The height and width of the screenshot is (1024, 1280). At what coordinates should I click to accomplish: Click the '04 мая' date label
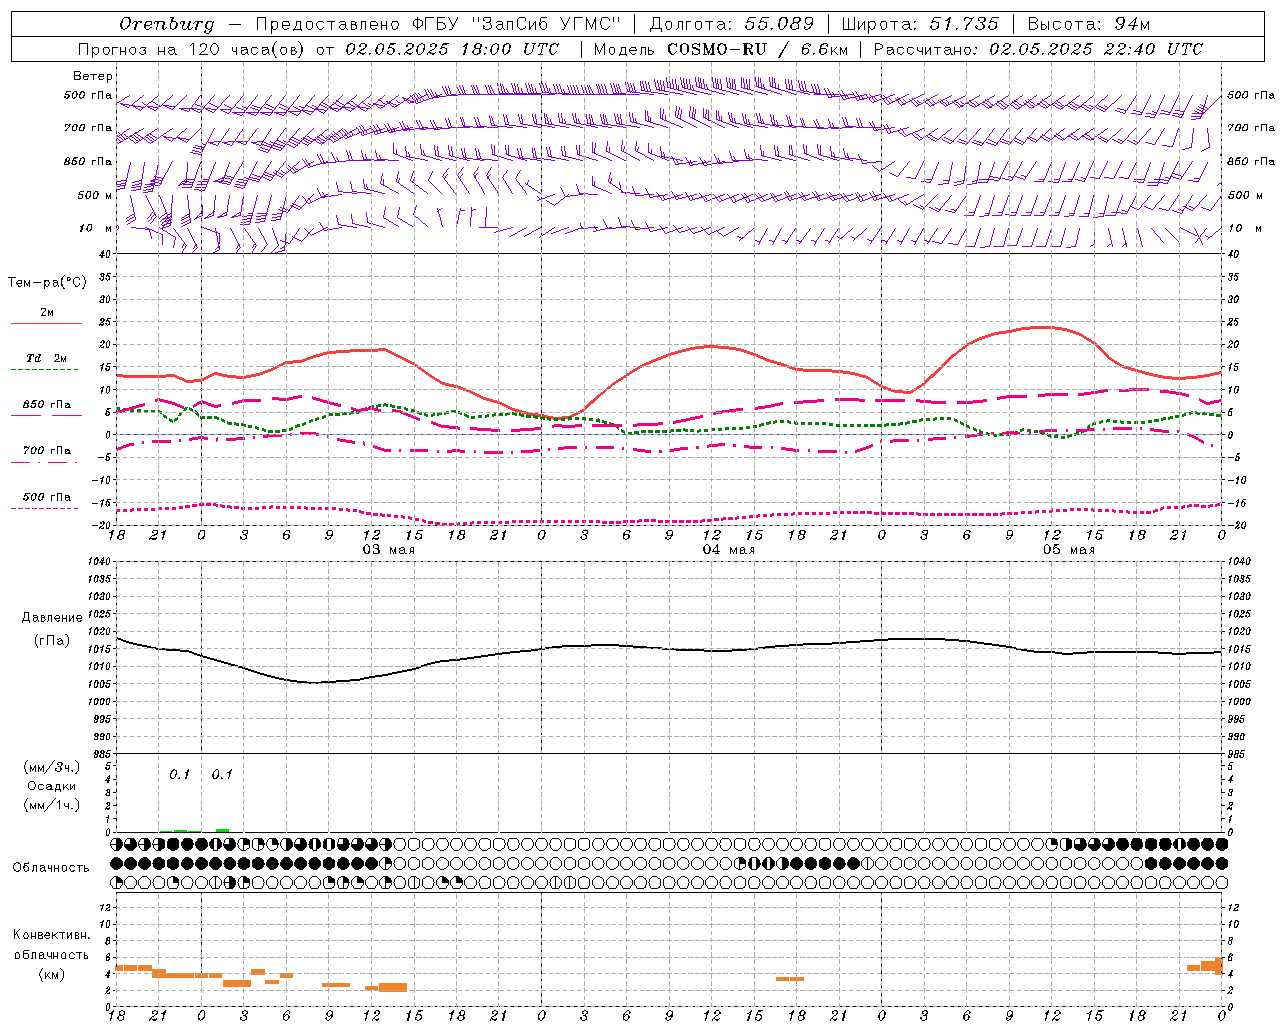coord(729,550)
